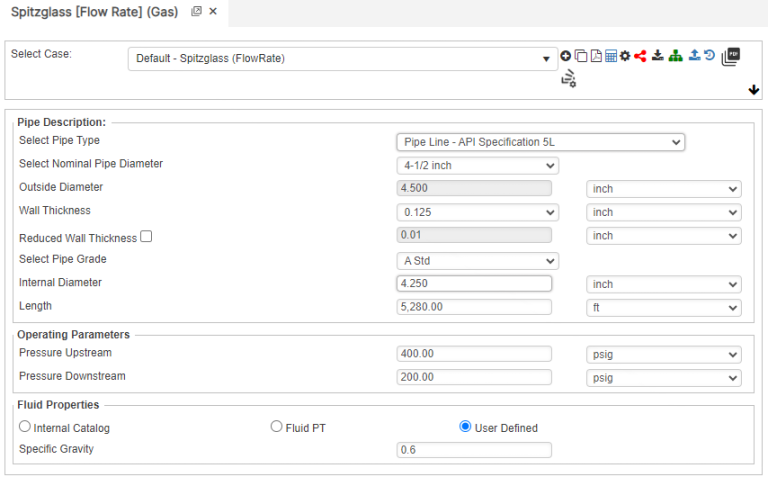
Task: Select the Internal Catalog radio button
Action: pyautogui.click(x=25, y=427)
